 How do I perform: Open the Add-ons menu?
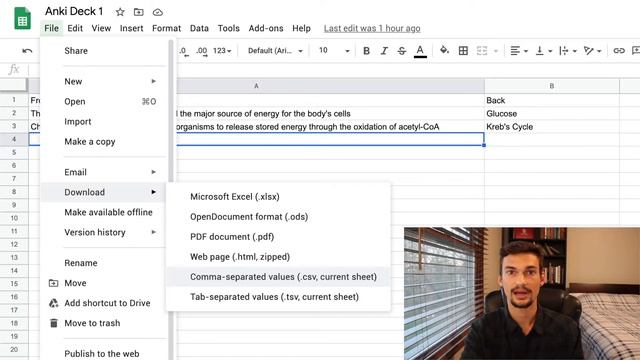tap(266, 28)
